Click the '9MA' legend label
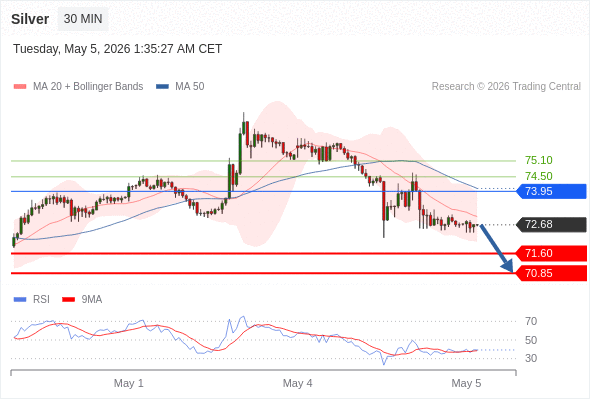Image resolution: width=590 pixels, height=400 pixels. (92, 300)
